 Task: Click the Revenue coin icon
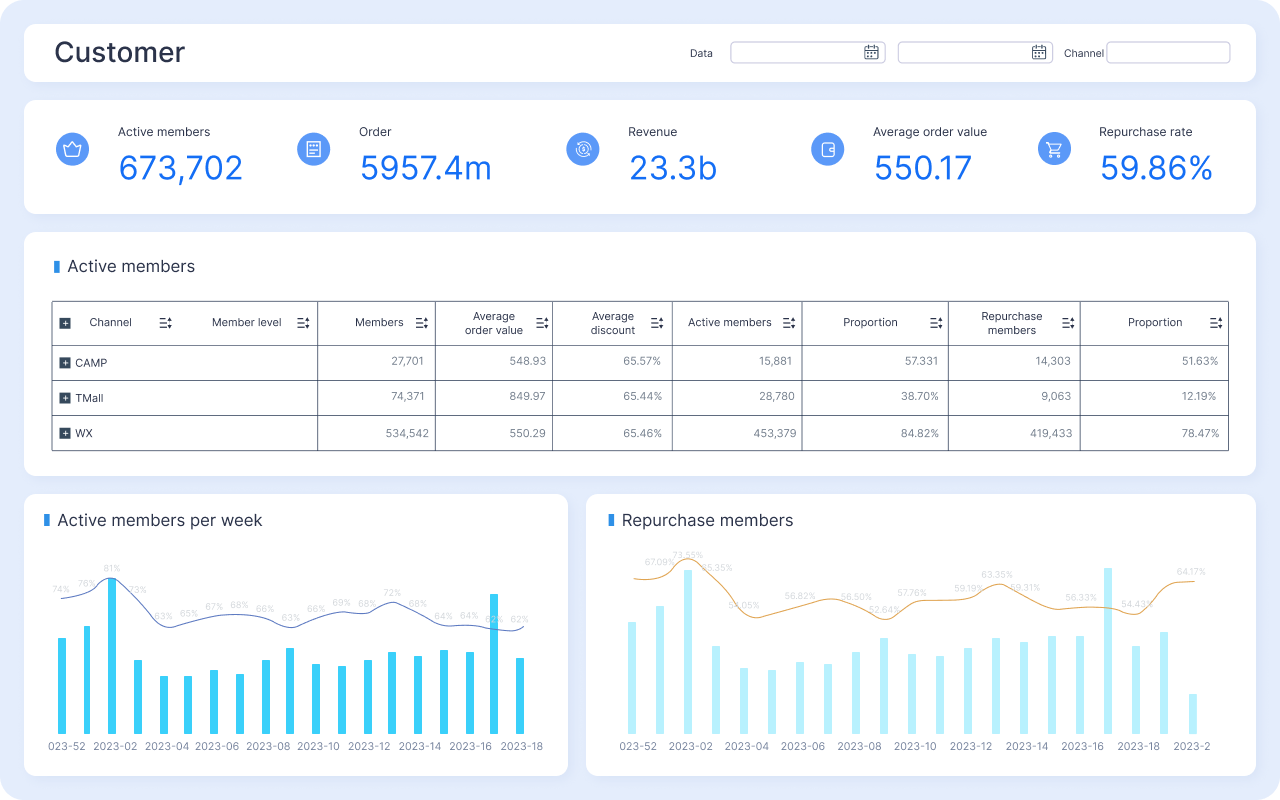(582, 149)
